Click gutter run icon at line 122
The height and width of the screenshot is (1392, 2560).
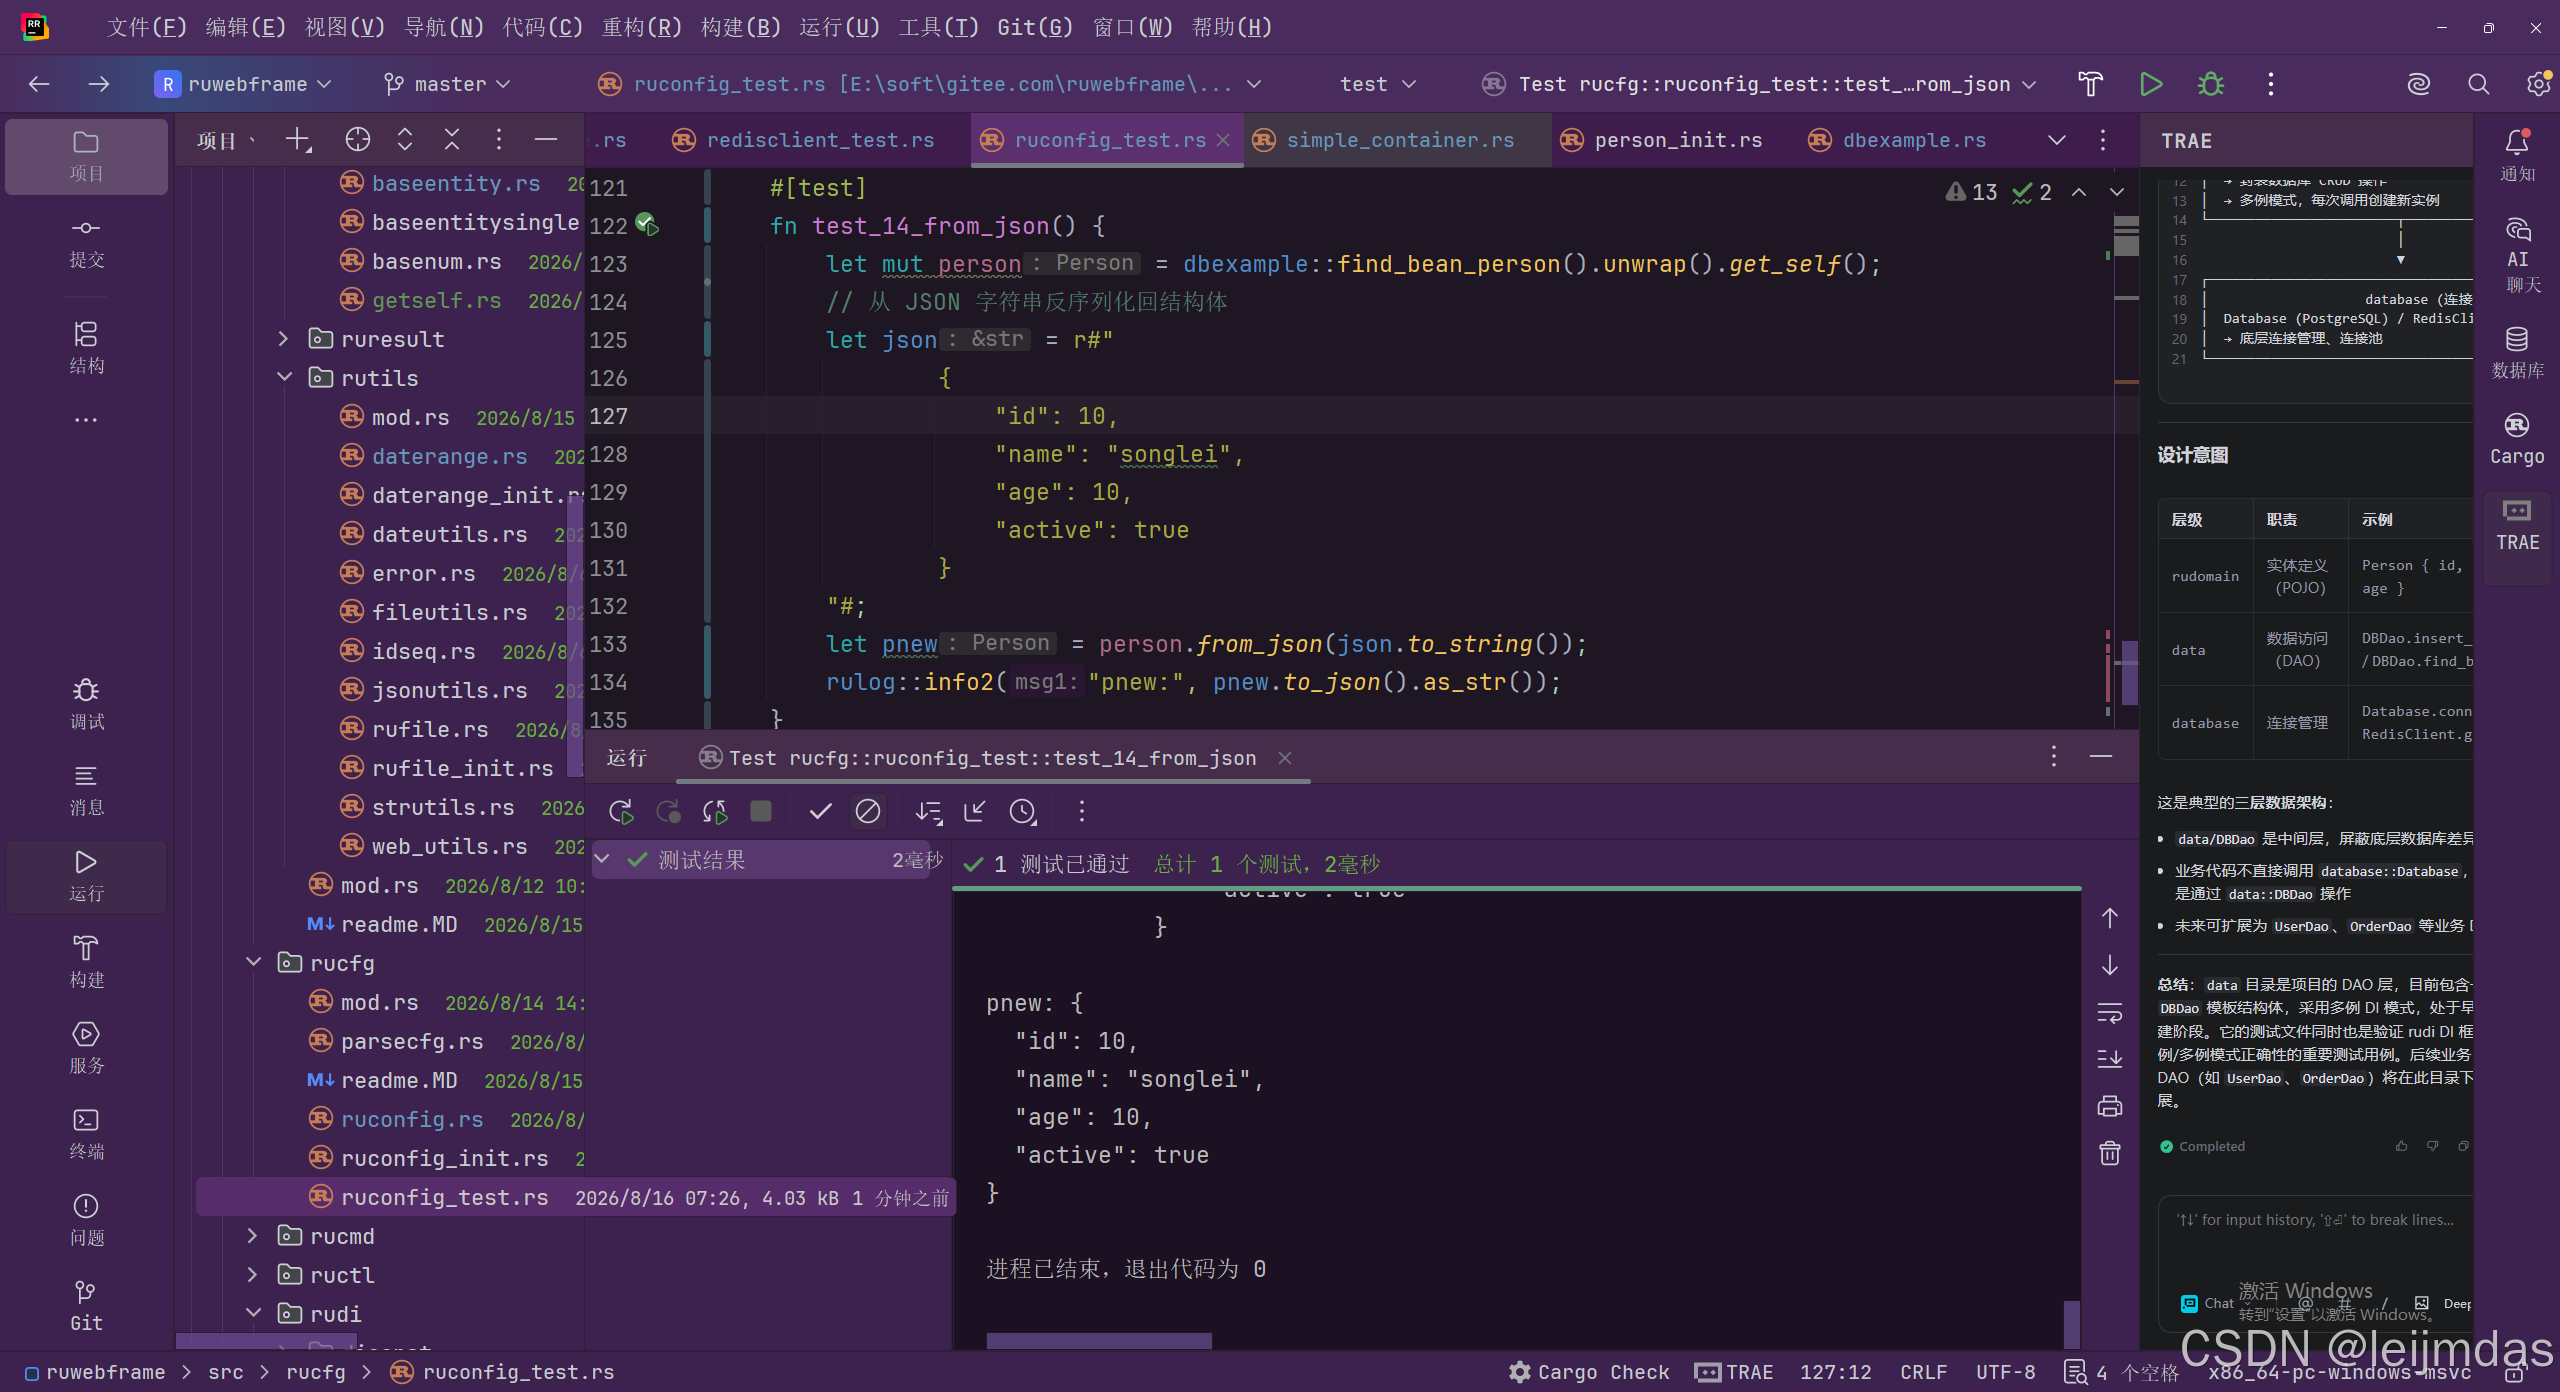pos(647,225)
